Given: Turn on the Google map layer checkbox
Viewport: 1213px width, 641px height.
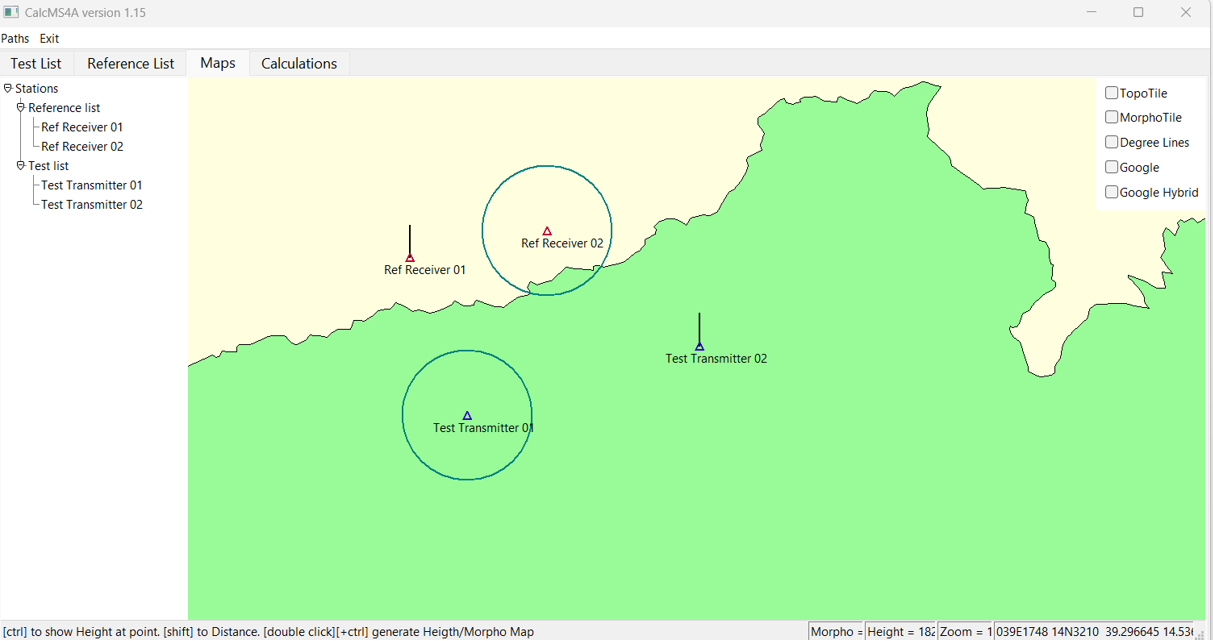Looking at the screenshot, I should (1111, 167).
